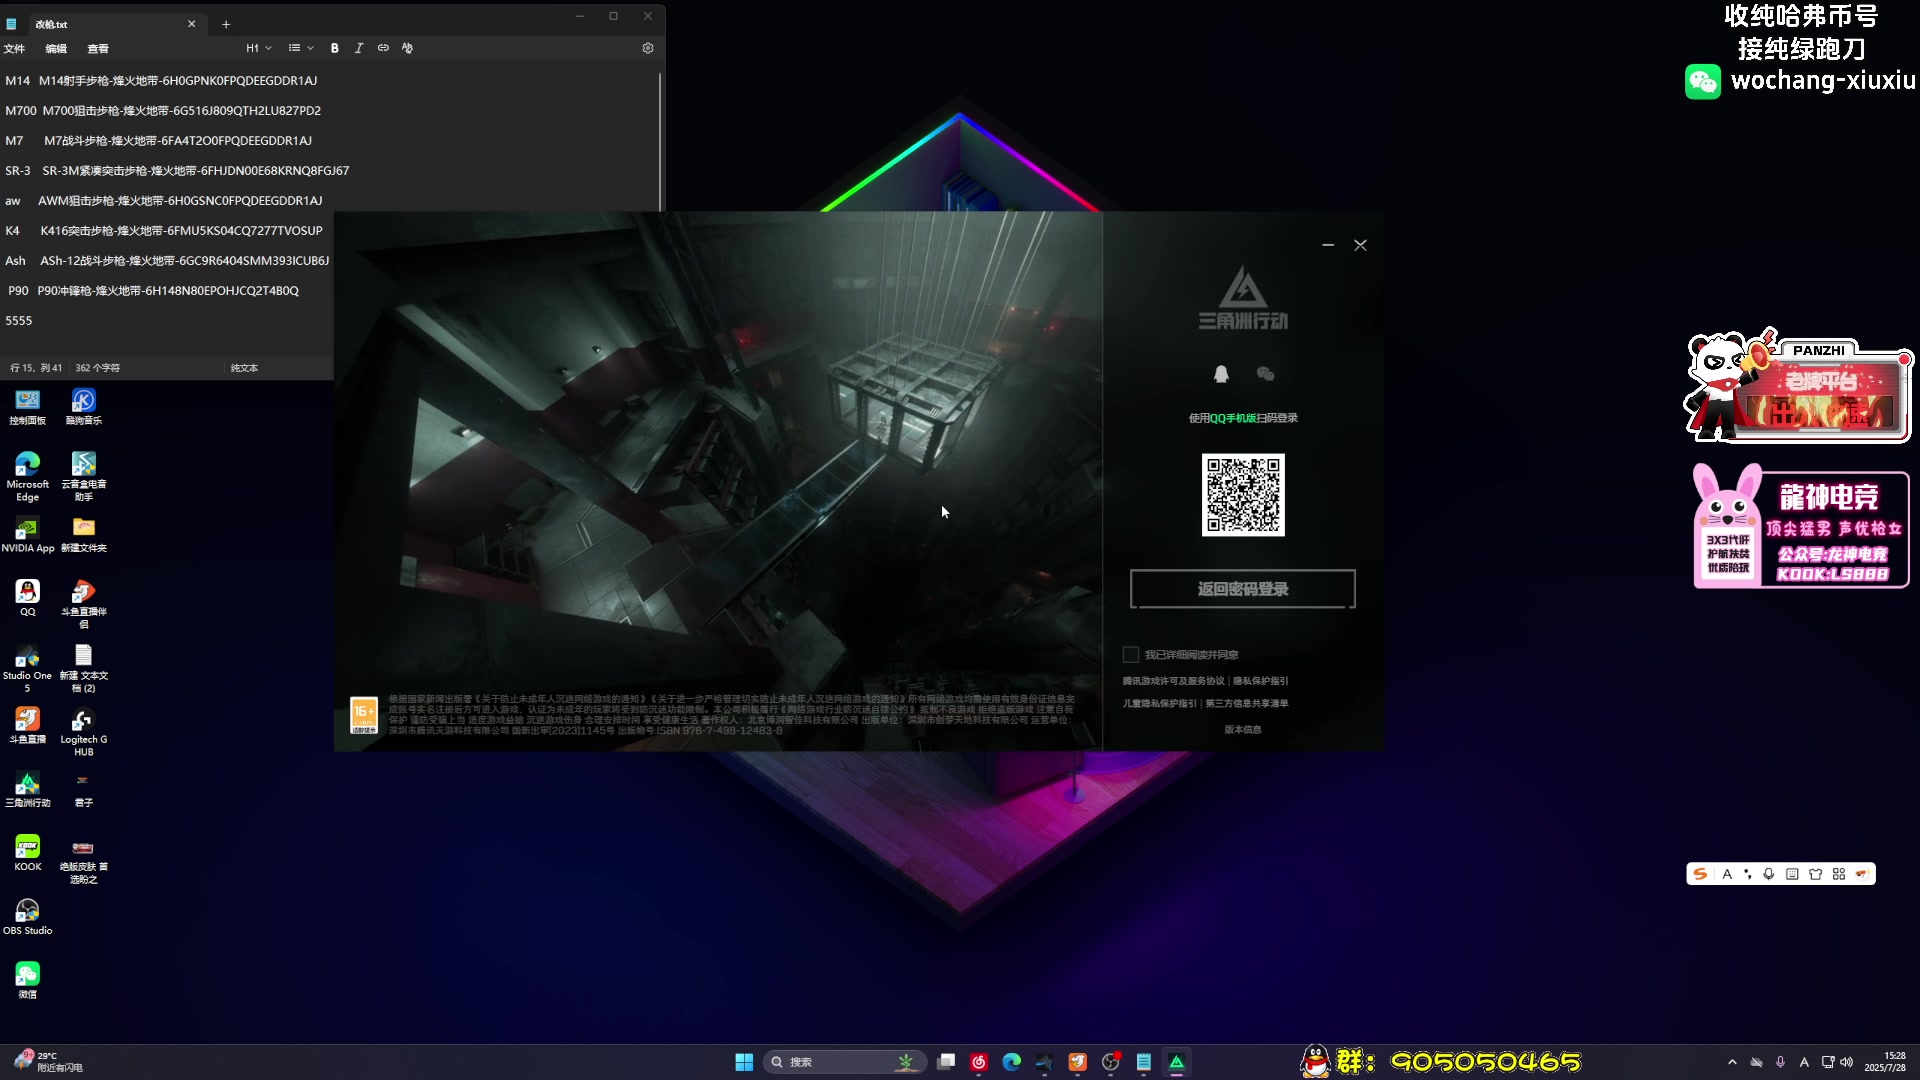The image size is (1920, 1080).
Task: Expand hidden system tray icons
Action: [1732, 1062]
